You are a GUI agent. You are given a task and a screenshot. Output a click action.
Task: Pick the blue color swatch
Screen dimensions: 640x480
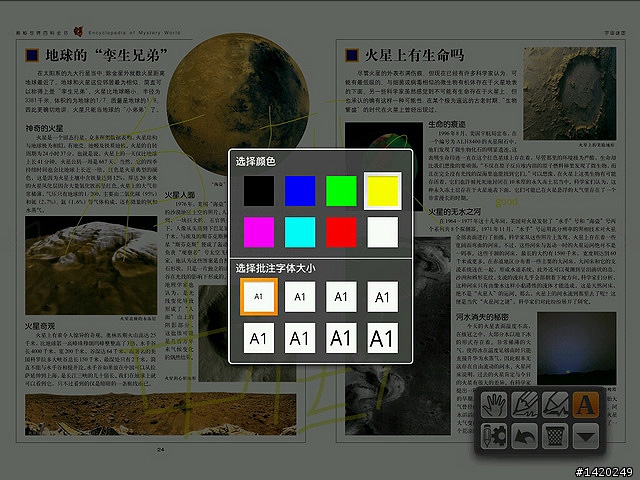tap(300, 191)
